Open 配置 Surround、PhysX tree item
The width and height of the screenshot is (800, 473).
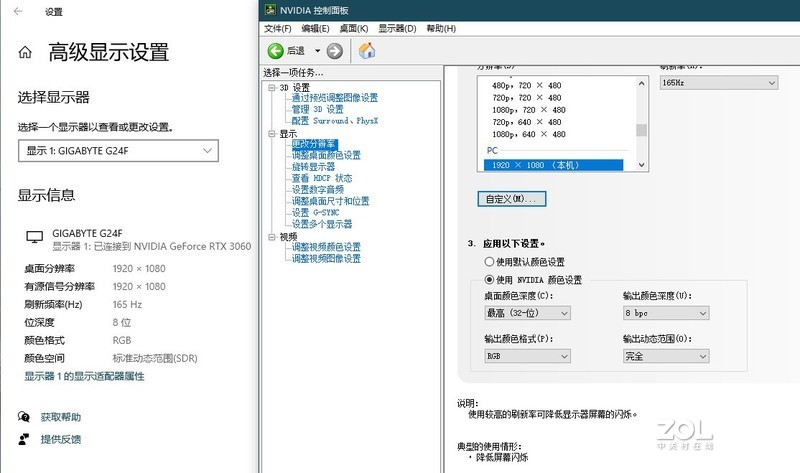point(335,121)
